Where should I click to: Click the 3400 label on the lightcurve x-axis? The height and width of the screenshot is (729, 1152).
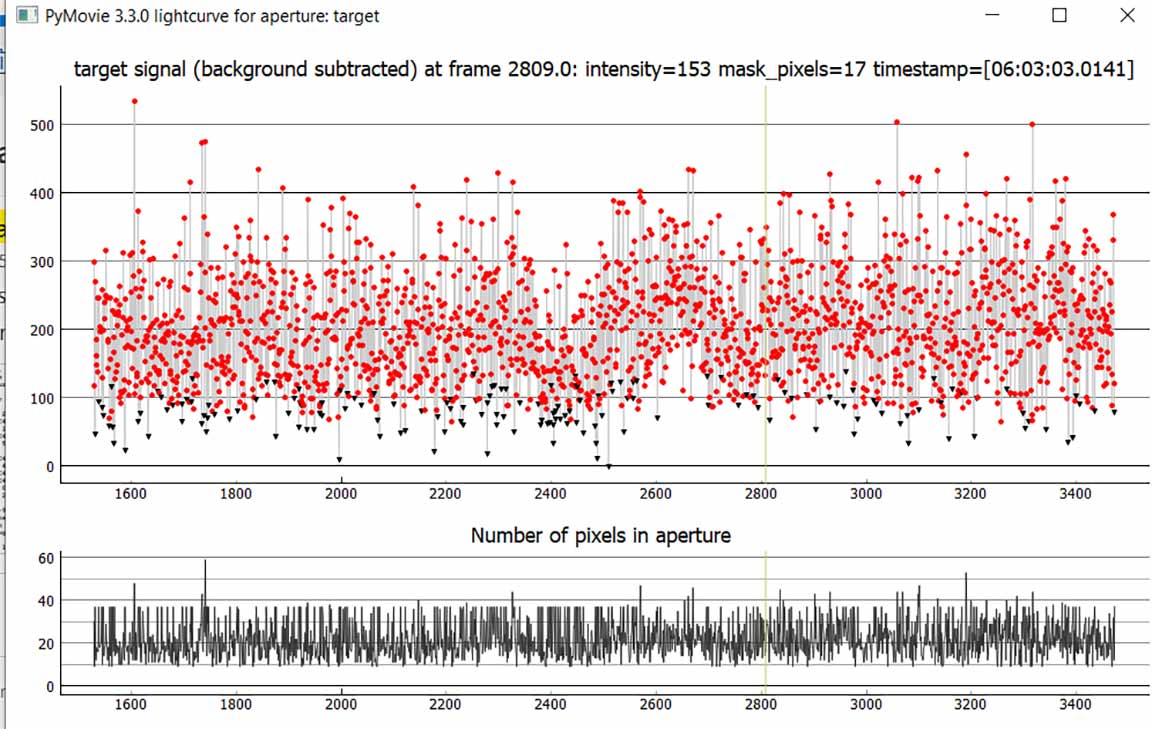point(1075,493)
